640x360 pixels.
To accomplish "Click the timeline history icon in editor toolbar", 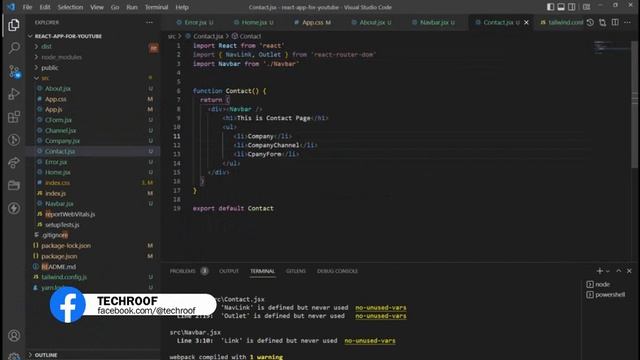I will pyautogui.click(x=590, y=22).
